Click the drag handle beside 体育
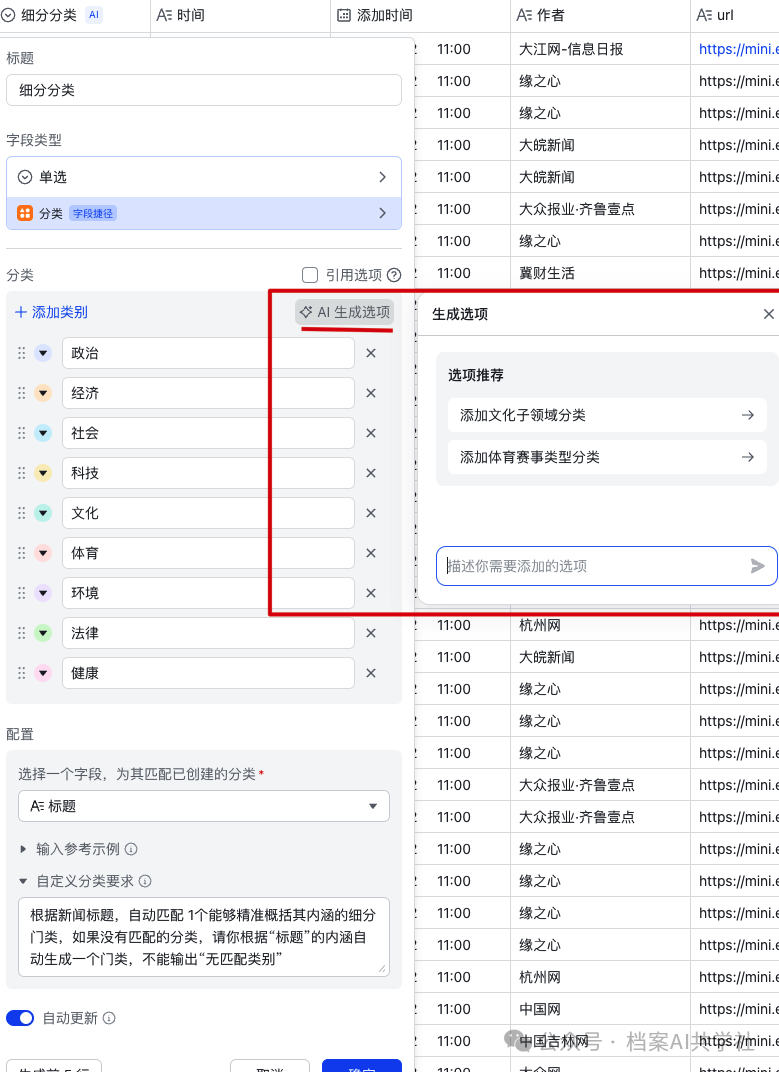 point(21,553)
